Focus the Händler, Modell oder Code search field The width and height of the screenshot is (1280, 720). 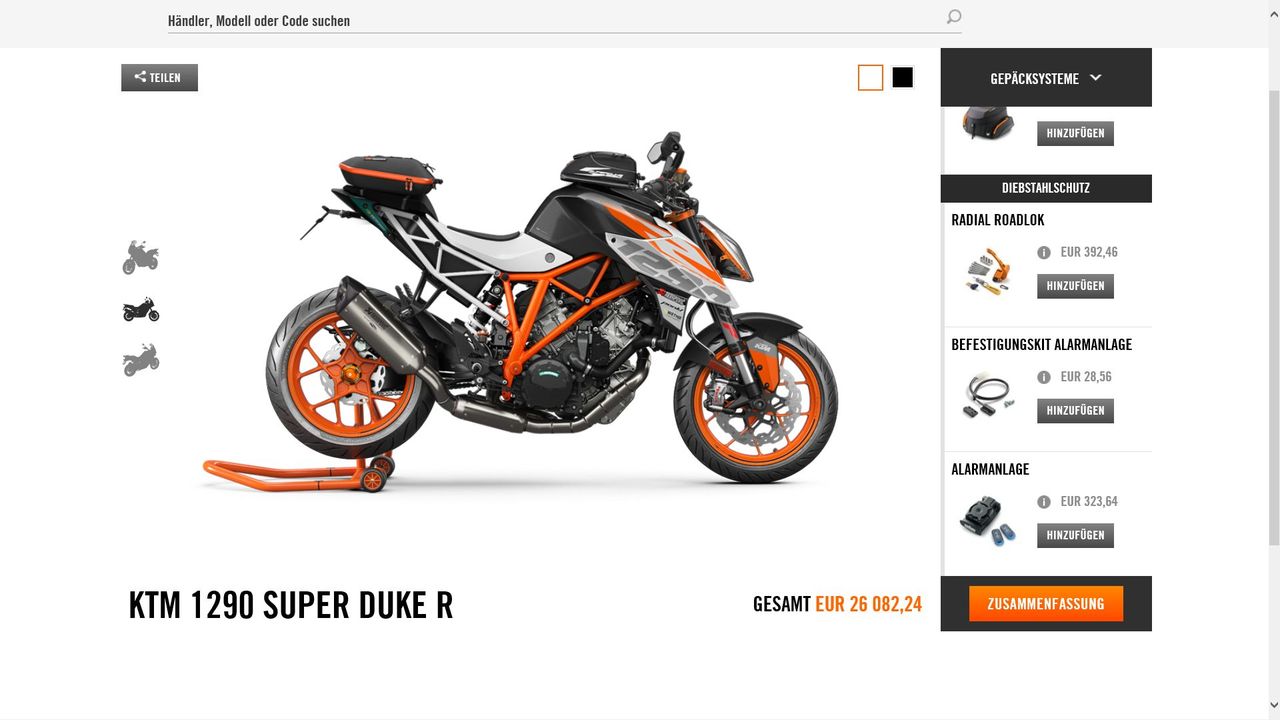555,20
